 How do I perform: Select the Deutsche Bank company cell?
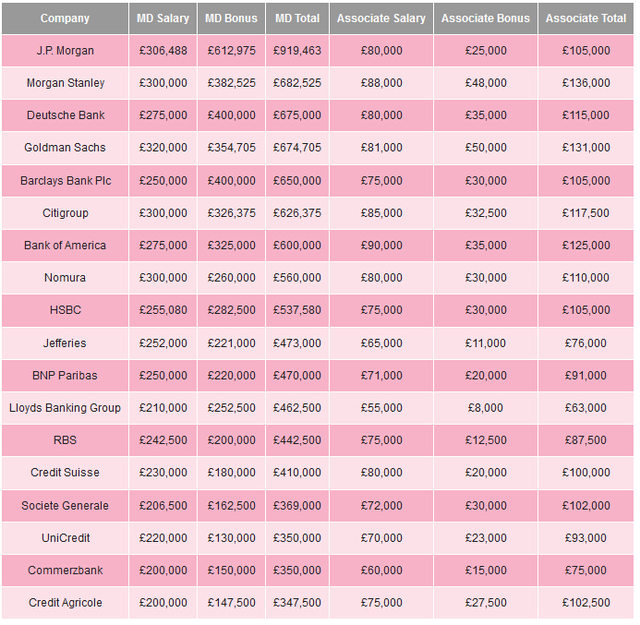pyautogui.click(x=65, y=115)
